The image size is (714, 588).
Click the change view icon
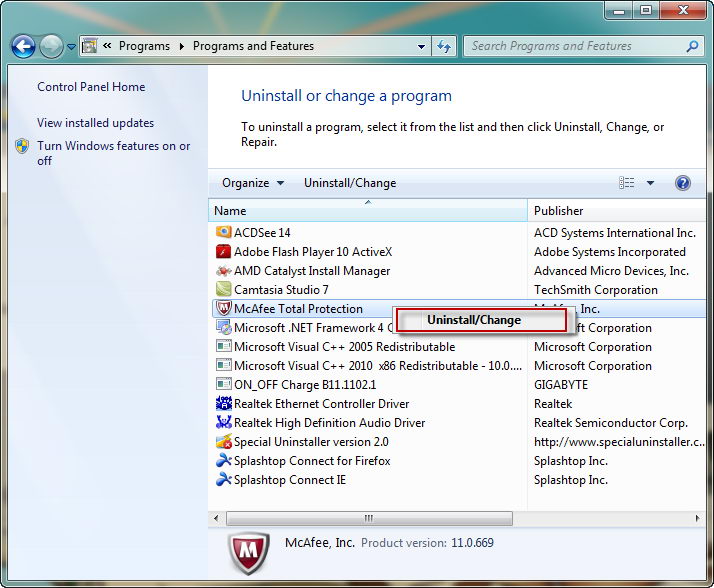[627, 183]
